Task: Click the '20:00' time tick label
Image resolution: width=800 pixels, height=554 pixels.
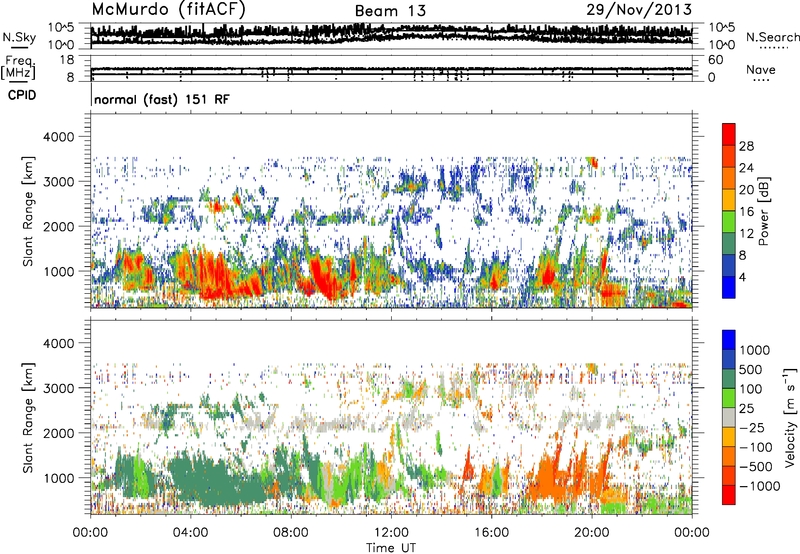Action: (x=592, y=533)
